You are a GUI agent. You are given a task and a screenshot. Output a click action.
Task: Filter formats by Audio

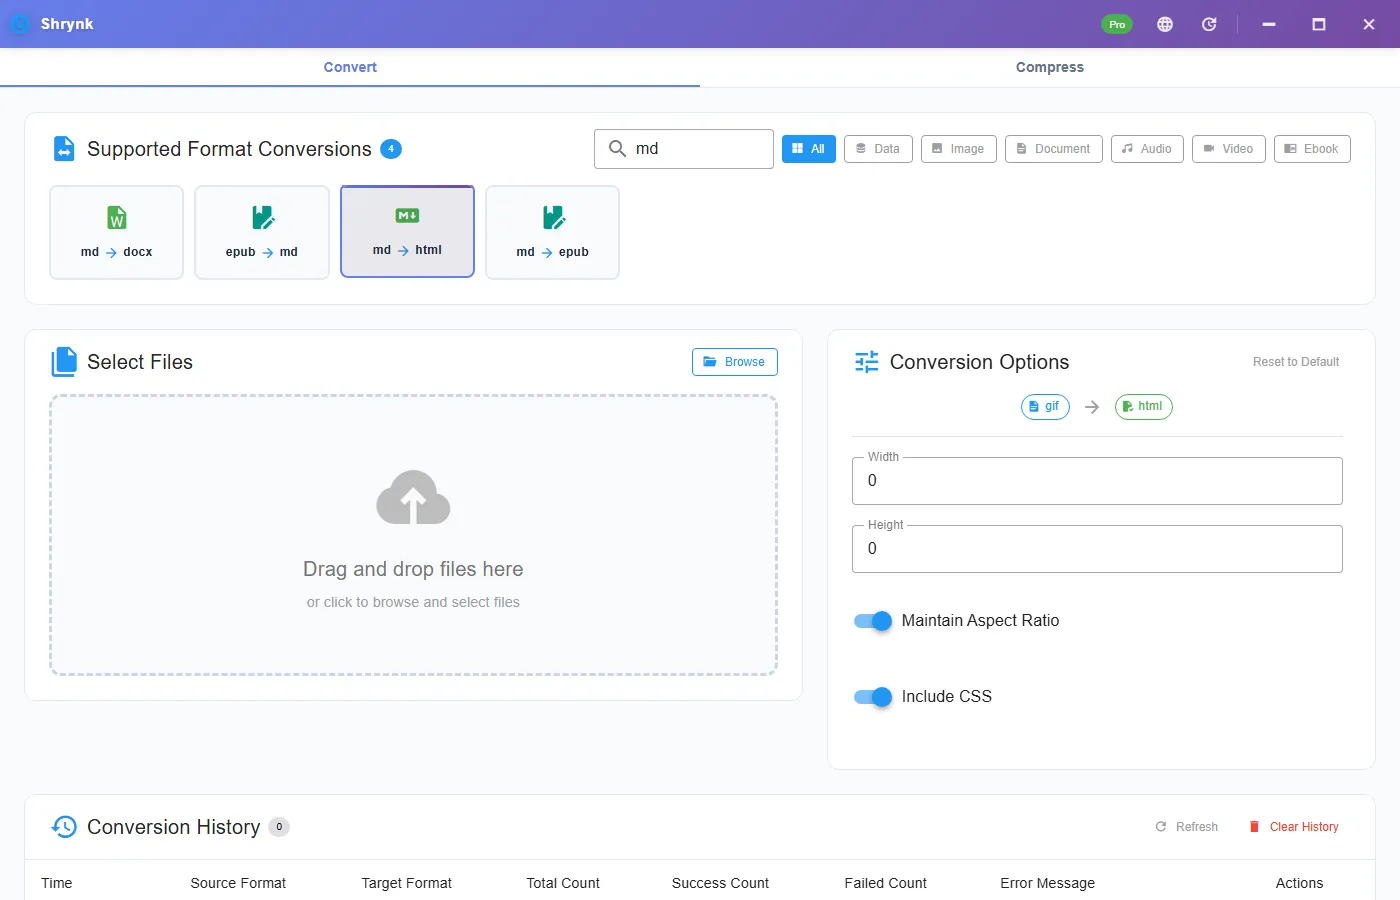[x=1147, y=149]
